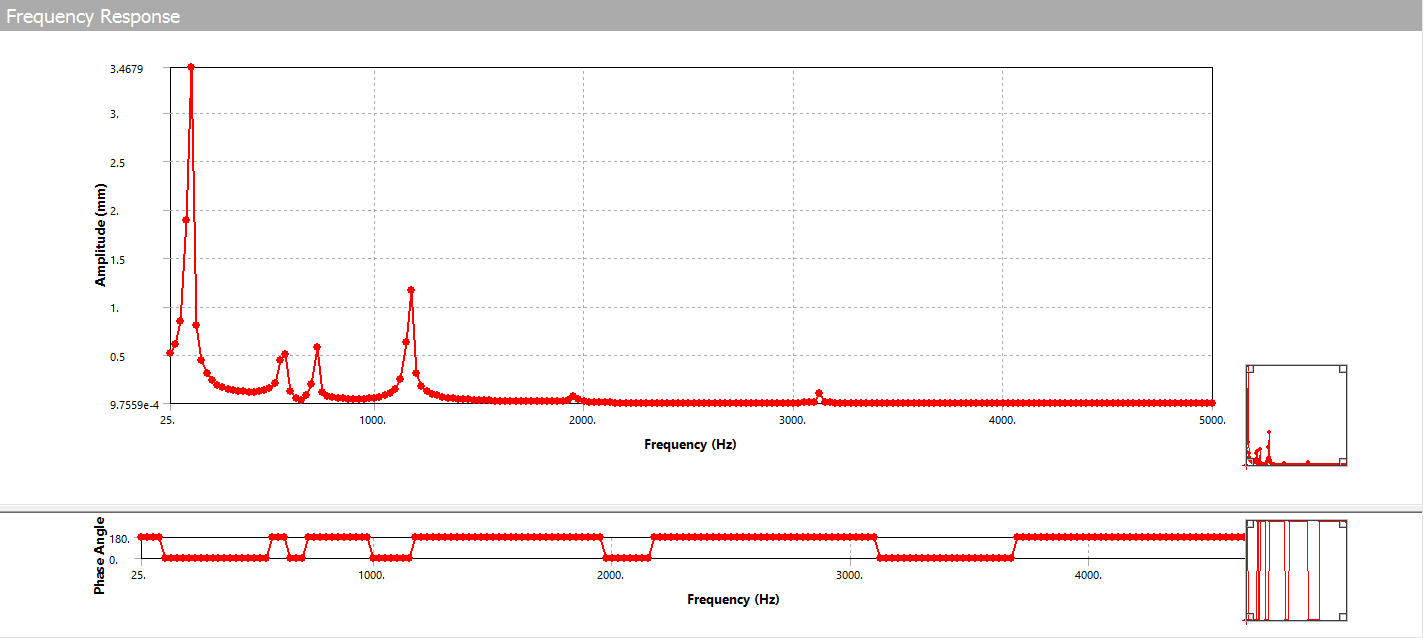Click the 5000. tick on amplitude frequency axis
Image resolution: width=1424 pixels, height=638 pixels.
coord(1212,420)
